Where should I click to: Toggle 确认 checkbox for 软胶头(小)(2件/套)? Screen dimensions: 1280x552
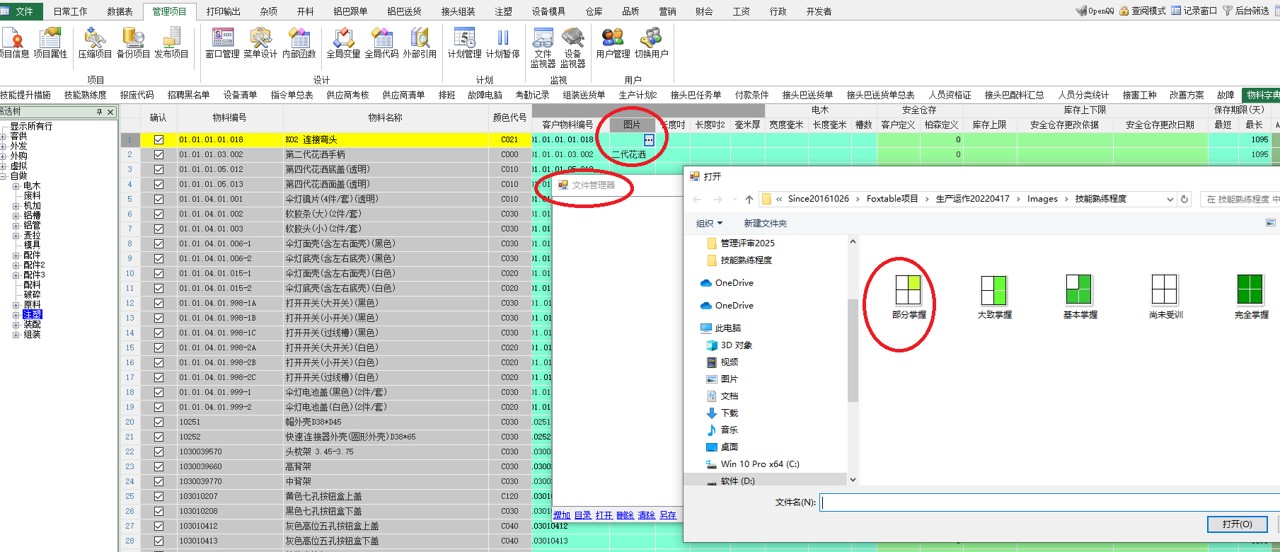click(158, 229)
